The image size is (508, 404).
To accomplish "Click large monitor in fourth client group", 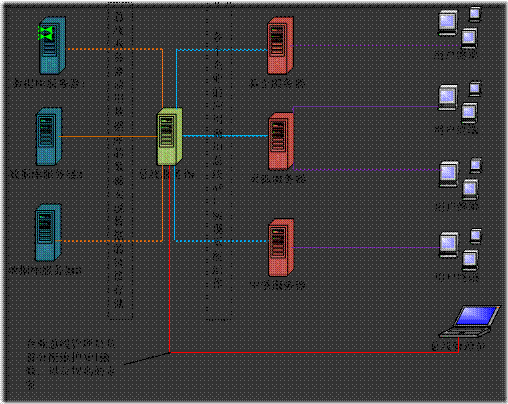I will point(449,245).
